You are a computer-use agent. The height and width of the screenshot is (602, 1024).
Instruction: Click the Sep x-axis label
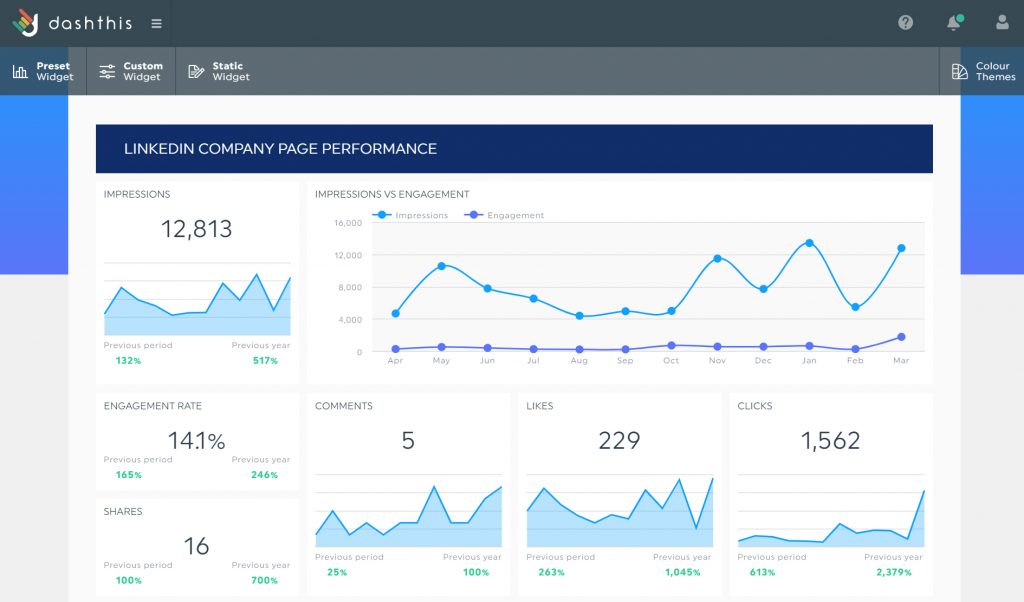(625, 360)
